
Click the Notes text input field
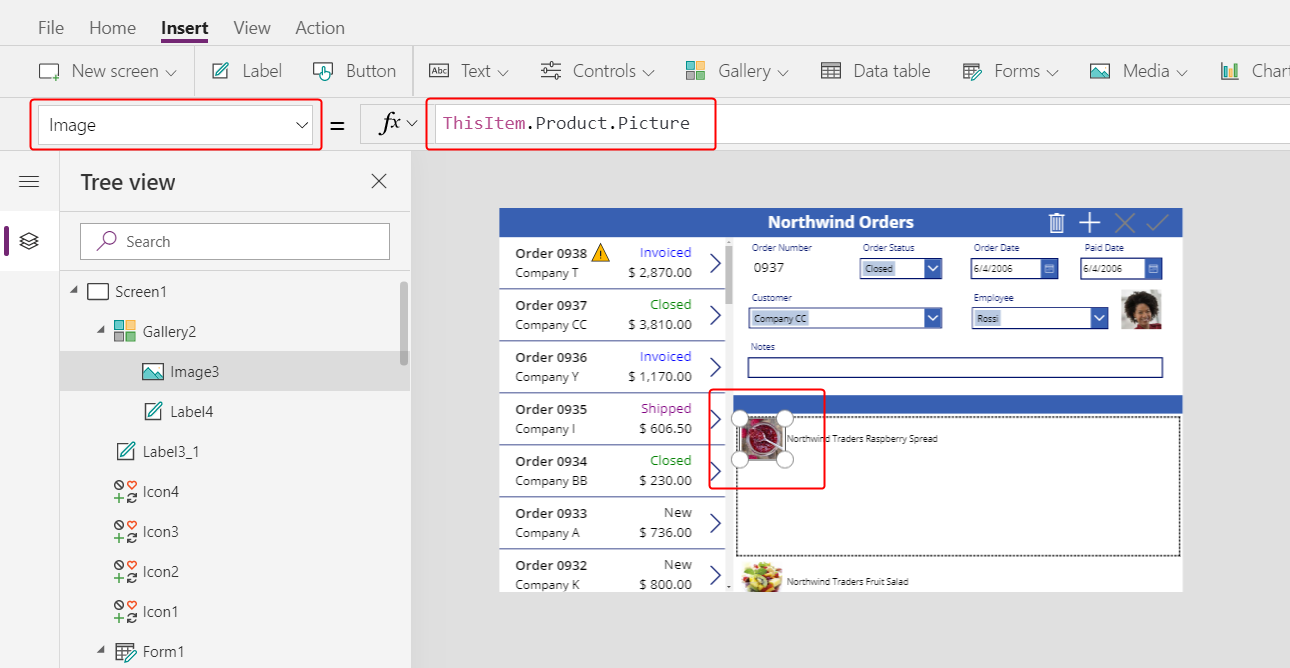pos(955,367)
